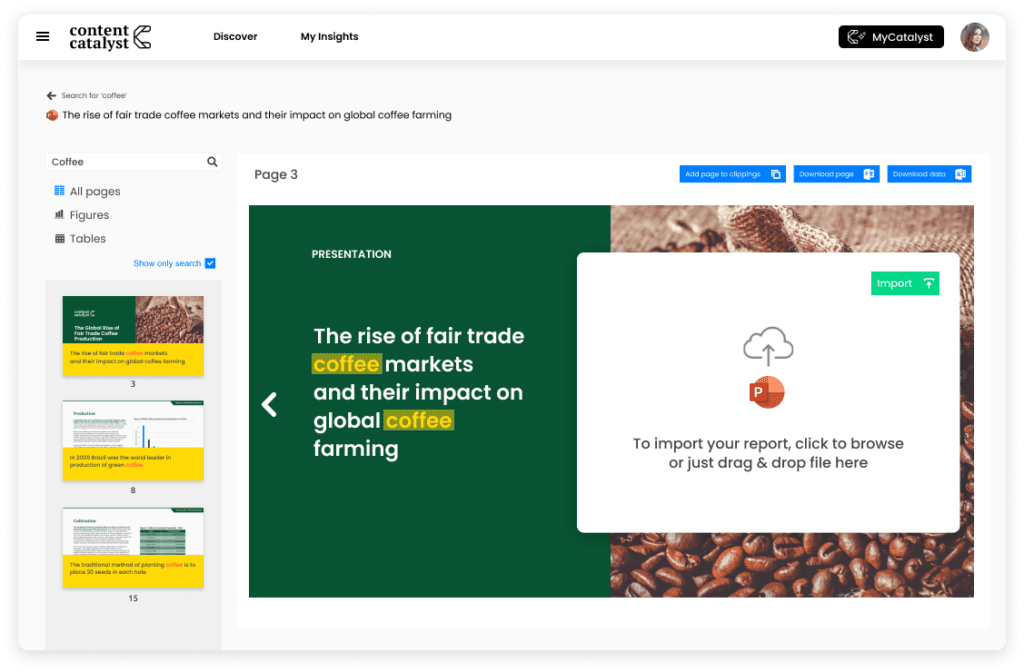Open the page 8 Production slide thumbnail

pyautogui.click(x=132, y=438)
